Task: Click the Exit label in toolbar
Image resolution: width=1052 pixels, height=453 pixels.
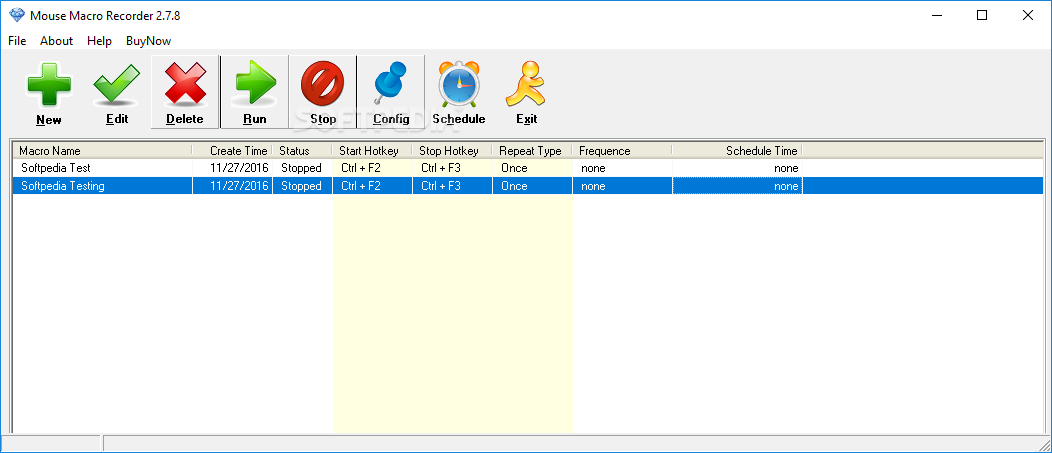Action: [527, 119]
